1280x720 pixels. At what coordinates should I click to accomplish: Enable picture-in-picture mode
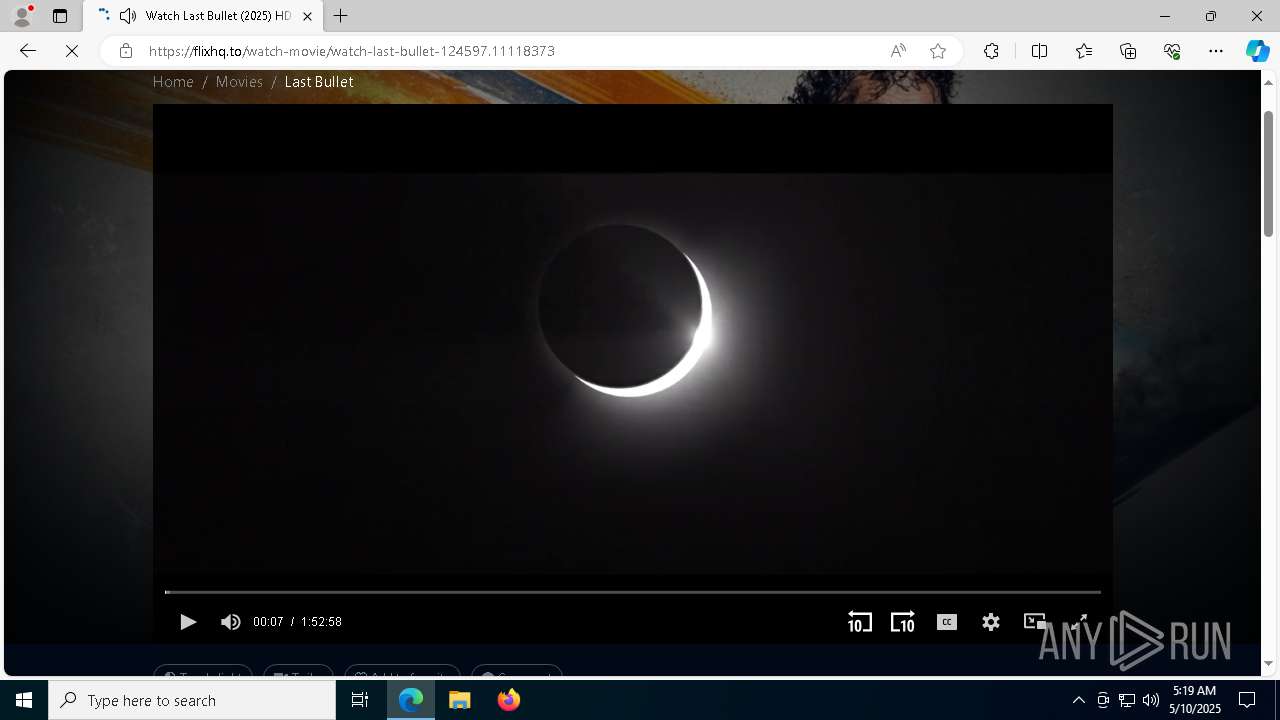point(1035,622)
